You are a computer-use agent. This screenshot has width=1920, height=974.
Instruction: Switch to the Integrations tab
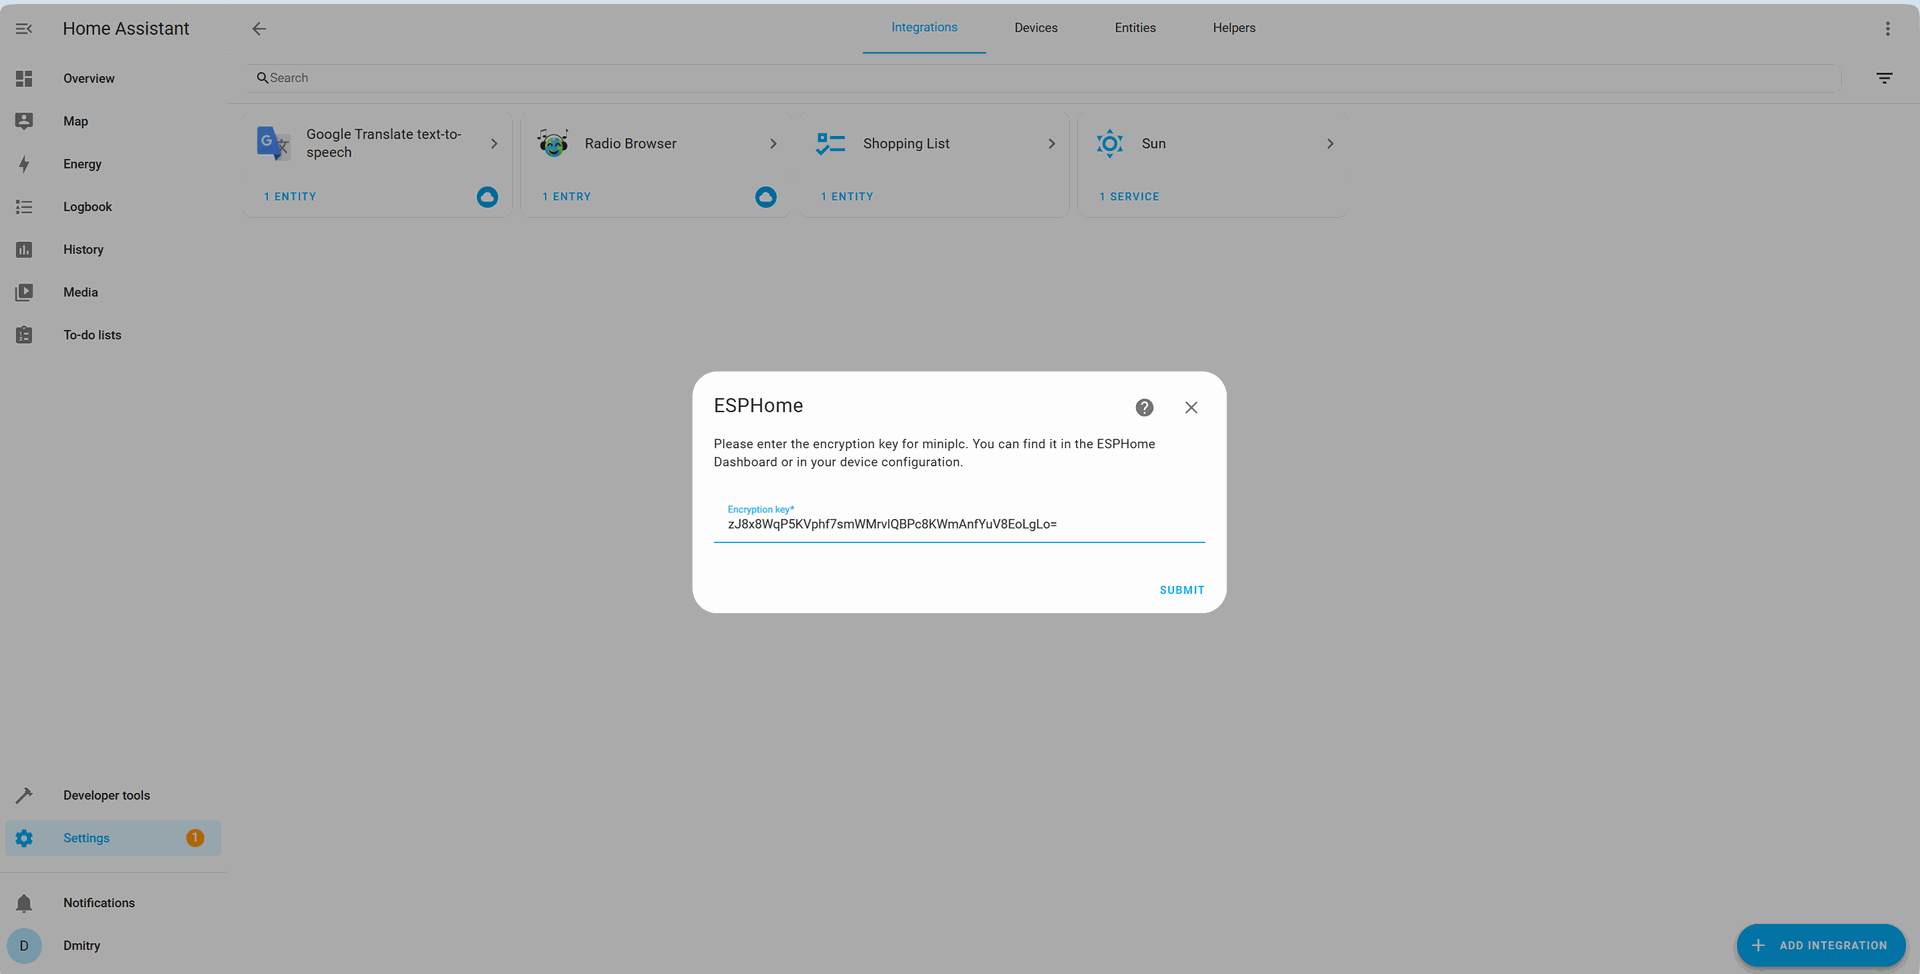point(924,28)
